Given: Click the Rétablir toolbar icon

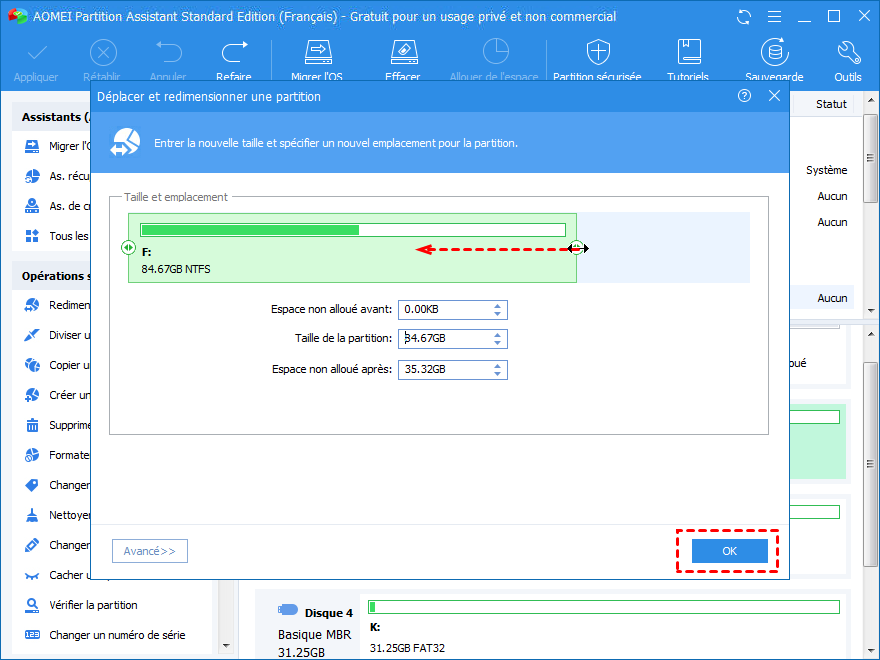Looking at the screenshot, I should [x=103, y=53].
